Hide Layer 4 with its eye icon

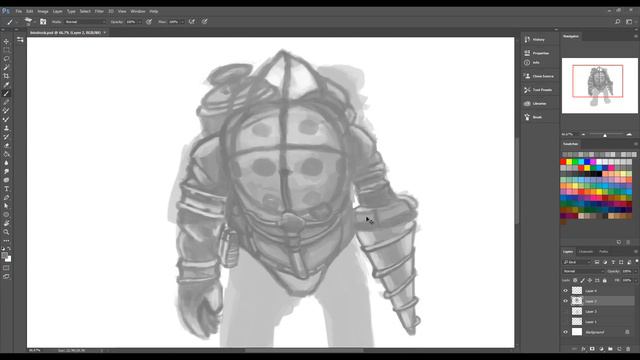coord(566,291)
